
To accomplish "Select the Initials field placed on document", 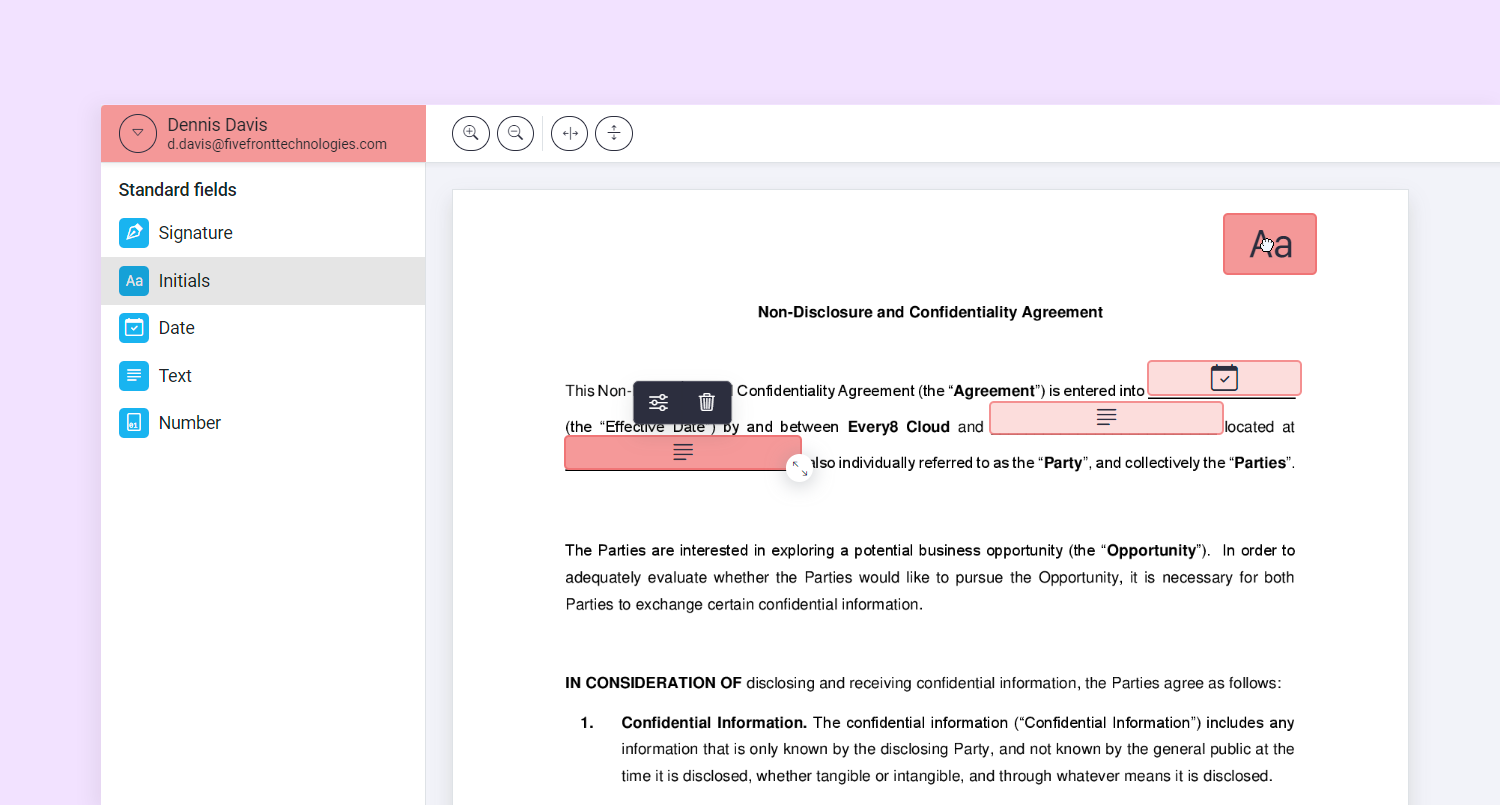I will click(1269, 244).
